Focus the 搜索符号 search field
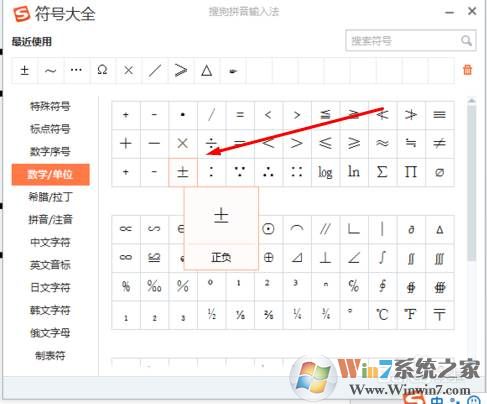The width and height of the screenshot is (487, 404). 411,41
